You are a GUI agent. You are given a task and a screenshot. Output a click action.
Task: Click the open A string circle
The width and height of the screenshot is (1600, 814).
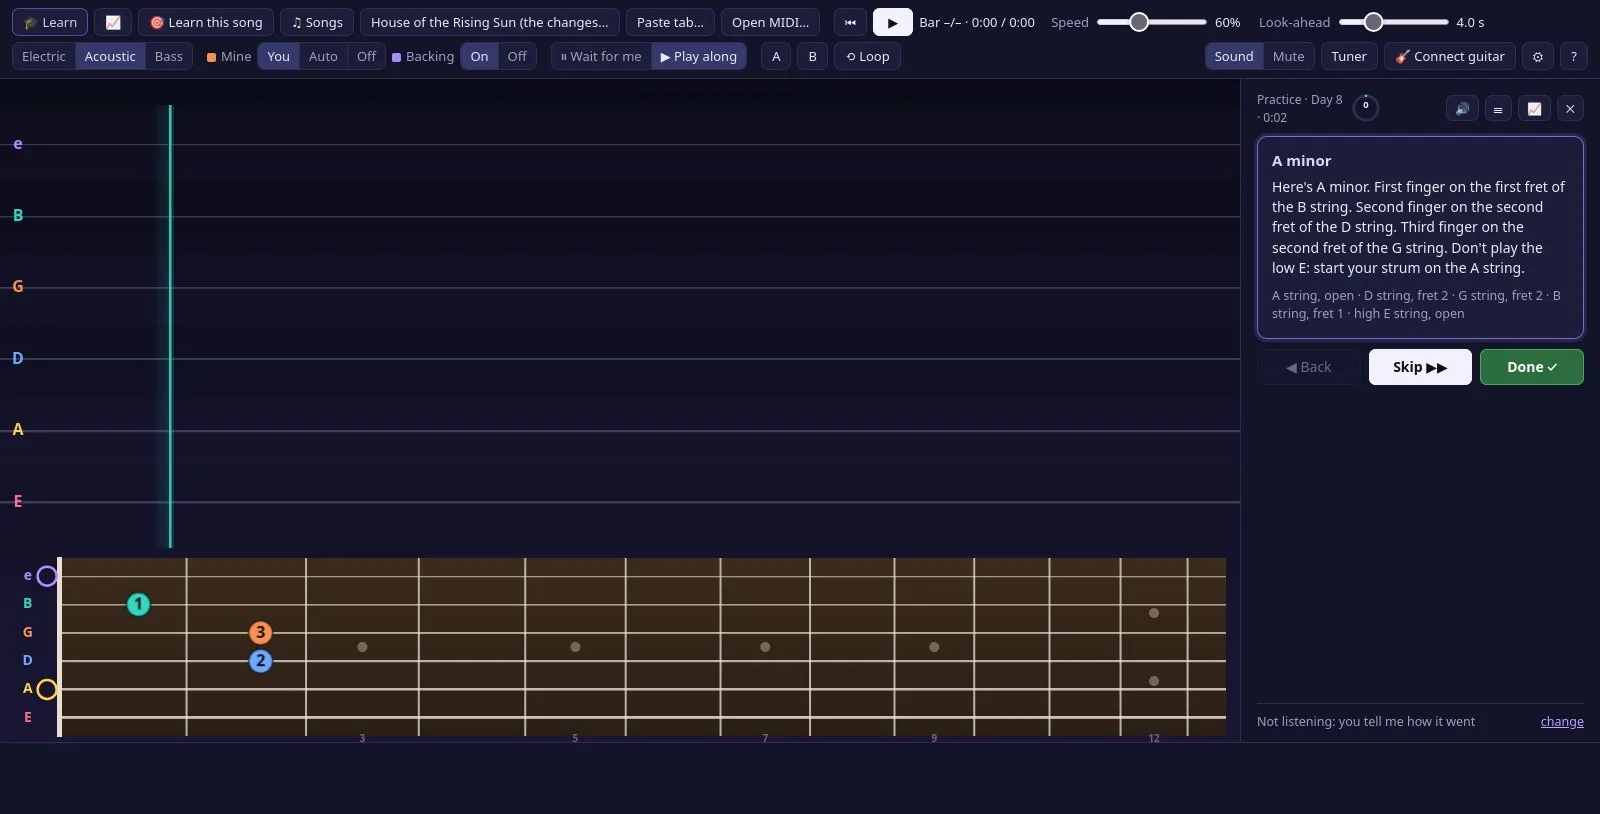[46, 689]
